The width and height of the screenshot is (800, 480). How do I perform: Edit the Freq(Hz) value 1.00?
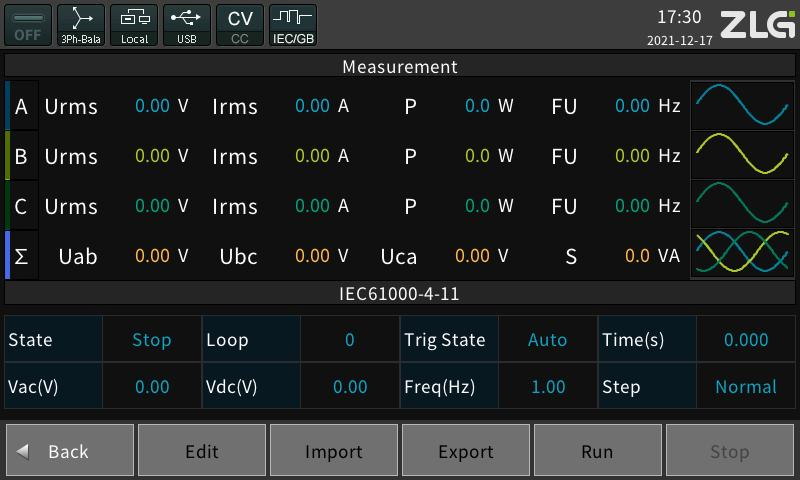(x=547, y=387)
